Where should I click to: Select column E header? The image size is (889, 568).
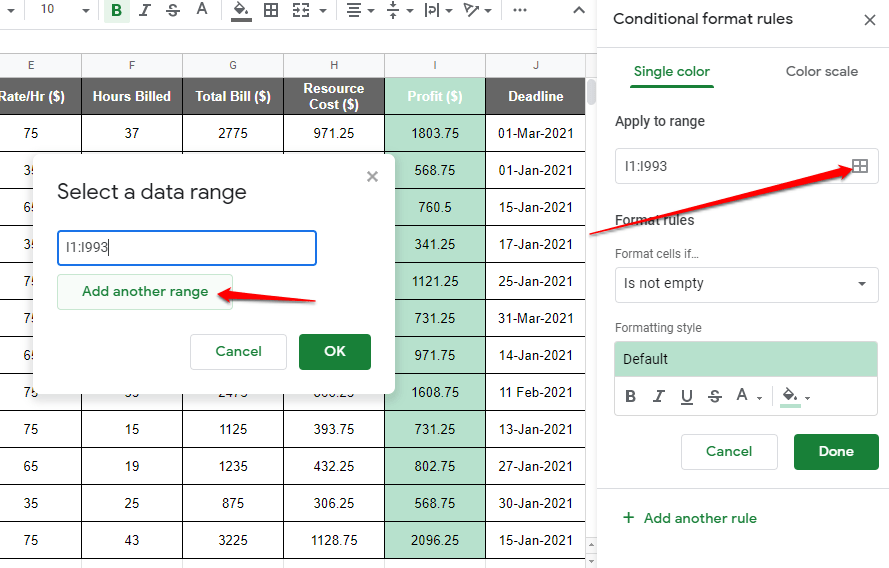31,65
